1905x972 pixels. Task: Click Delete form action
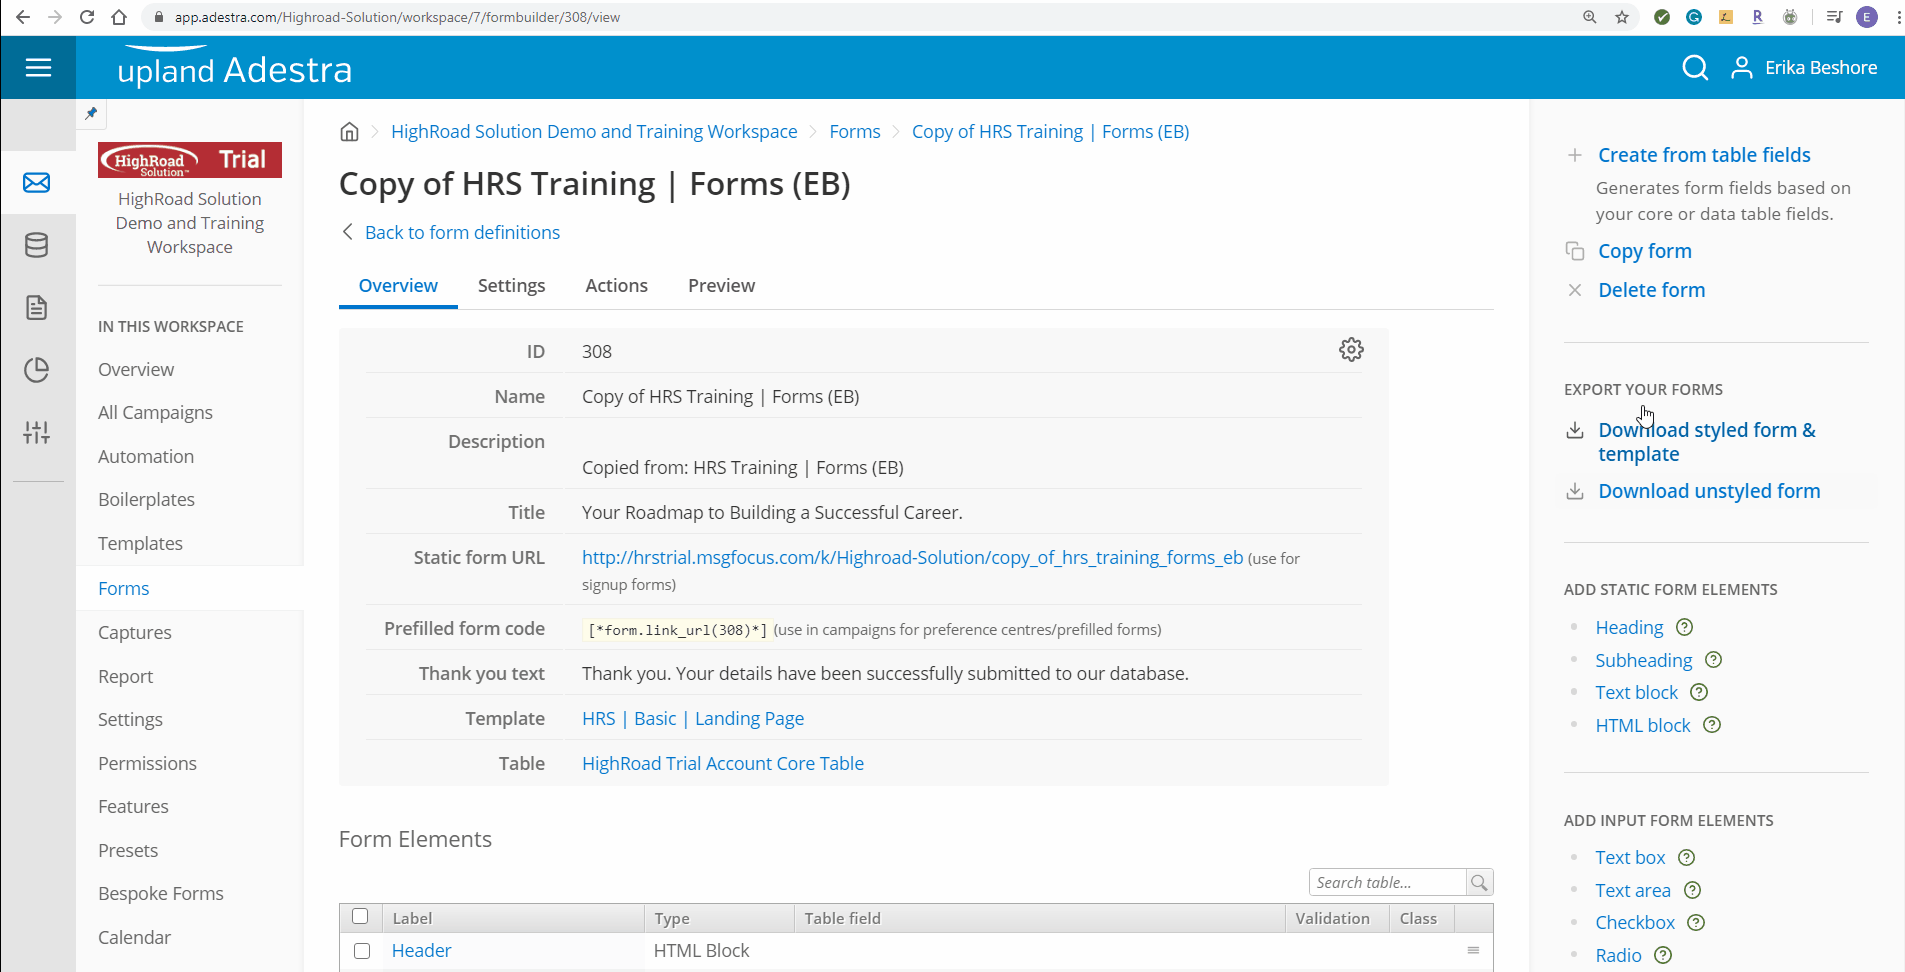pos(1651,290)
